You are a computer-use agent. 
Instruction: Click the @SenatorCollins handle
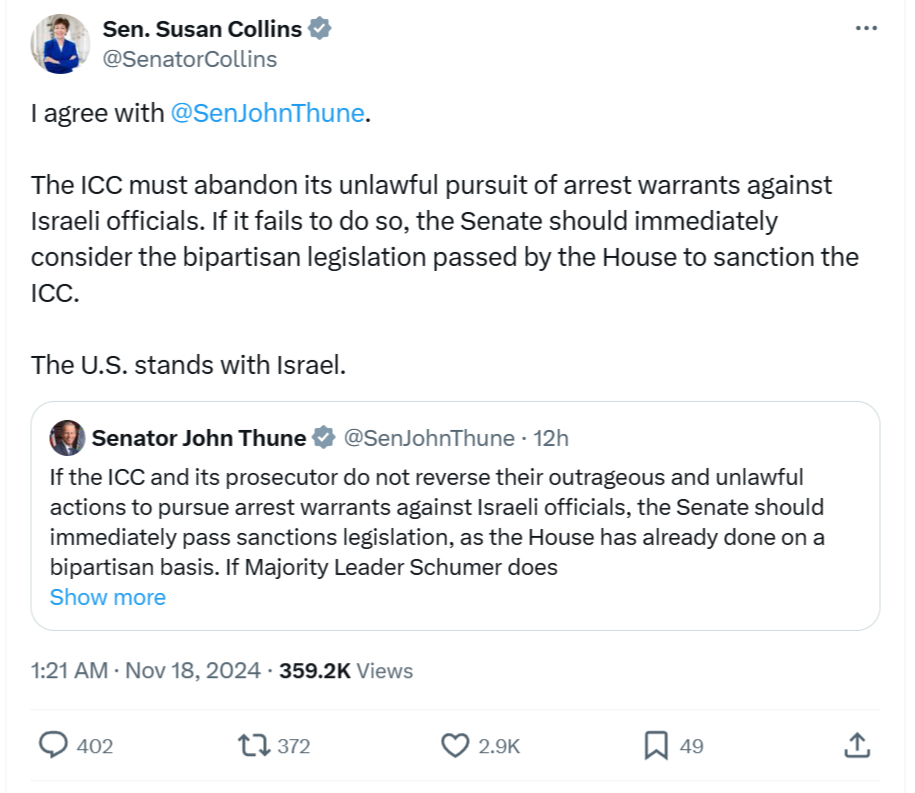coord(190,59)
